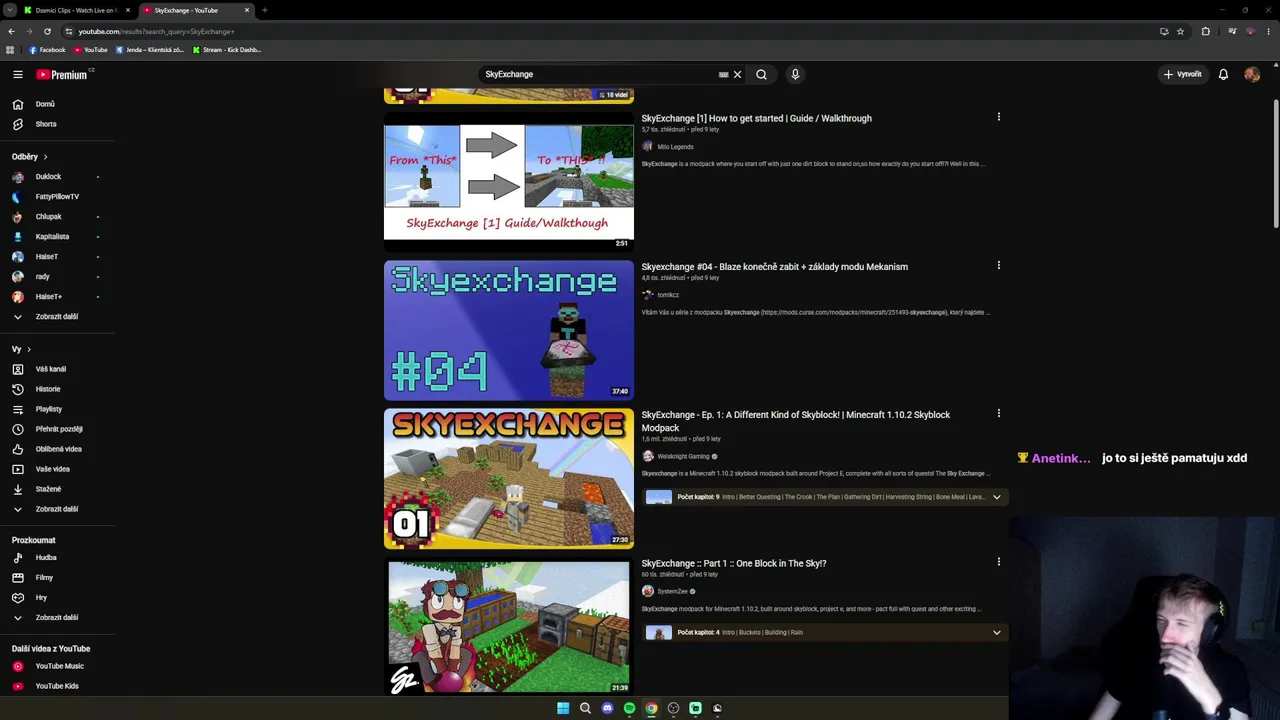Open the SkyExchange Guide/Walkthrough video thumbnail
This screenshot has height=720, width=1280.
tap(509, 182)
